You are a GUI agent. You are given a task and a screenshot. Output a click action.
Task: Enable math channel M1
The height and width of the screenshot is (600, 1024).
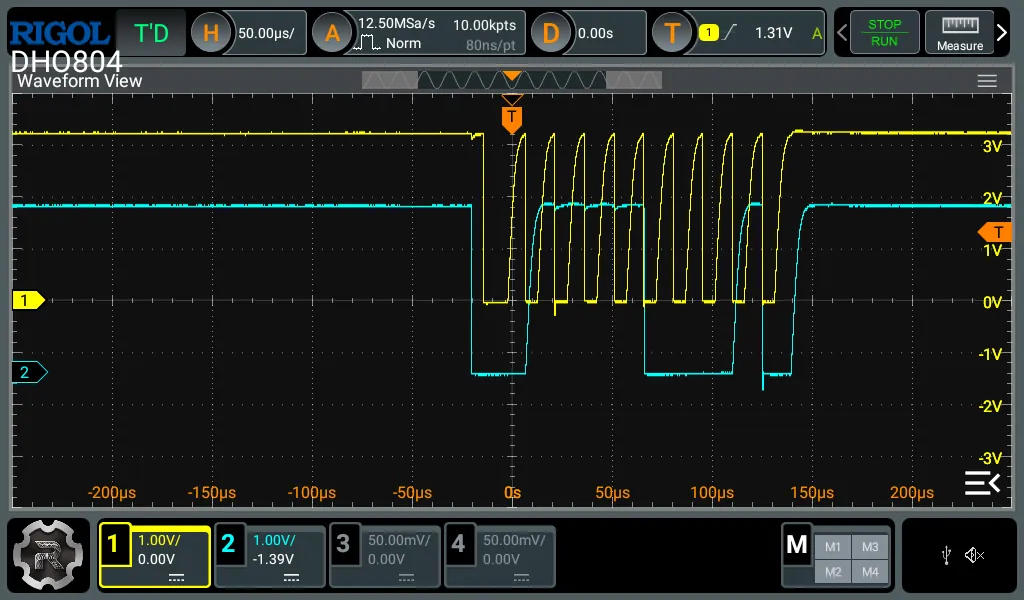click(833, 547)
